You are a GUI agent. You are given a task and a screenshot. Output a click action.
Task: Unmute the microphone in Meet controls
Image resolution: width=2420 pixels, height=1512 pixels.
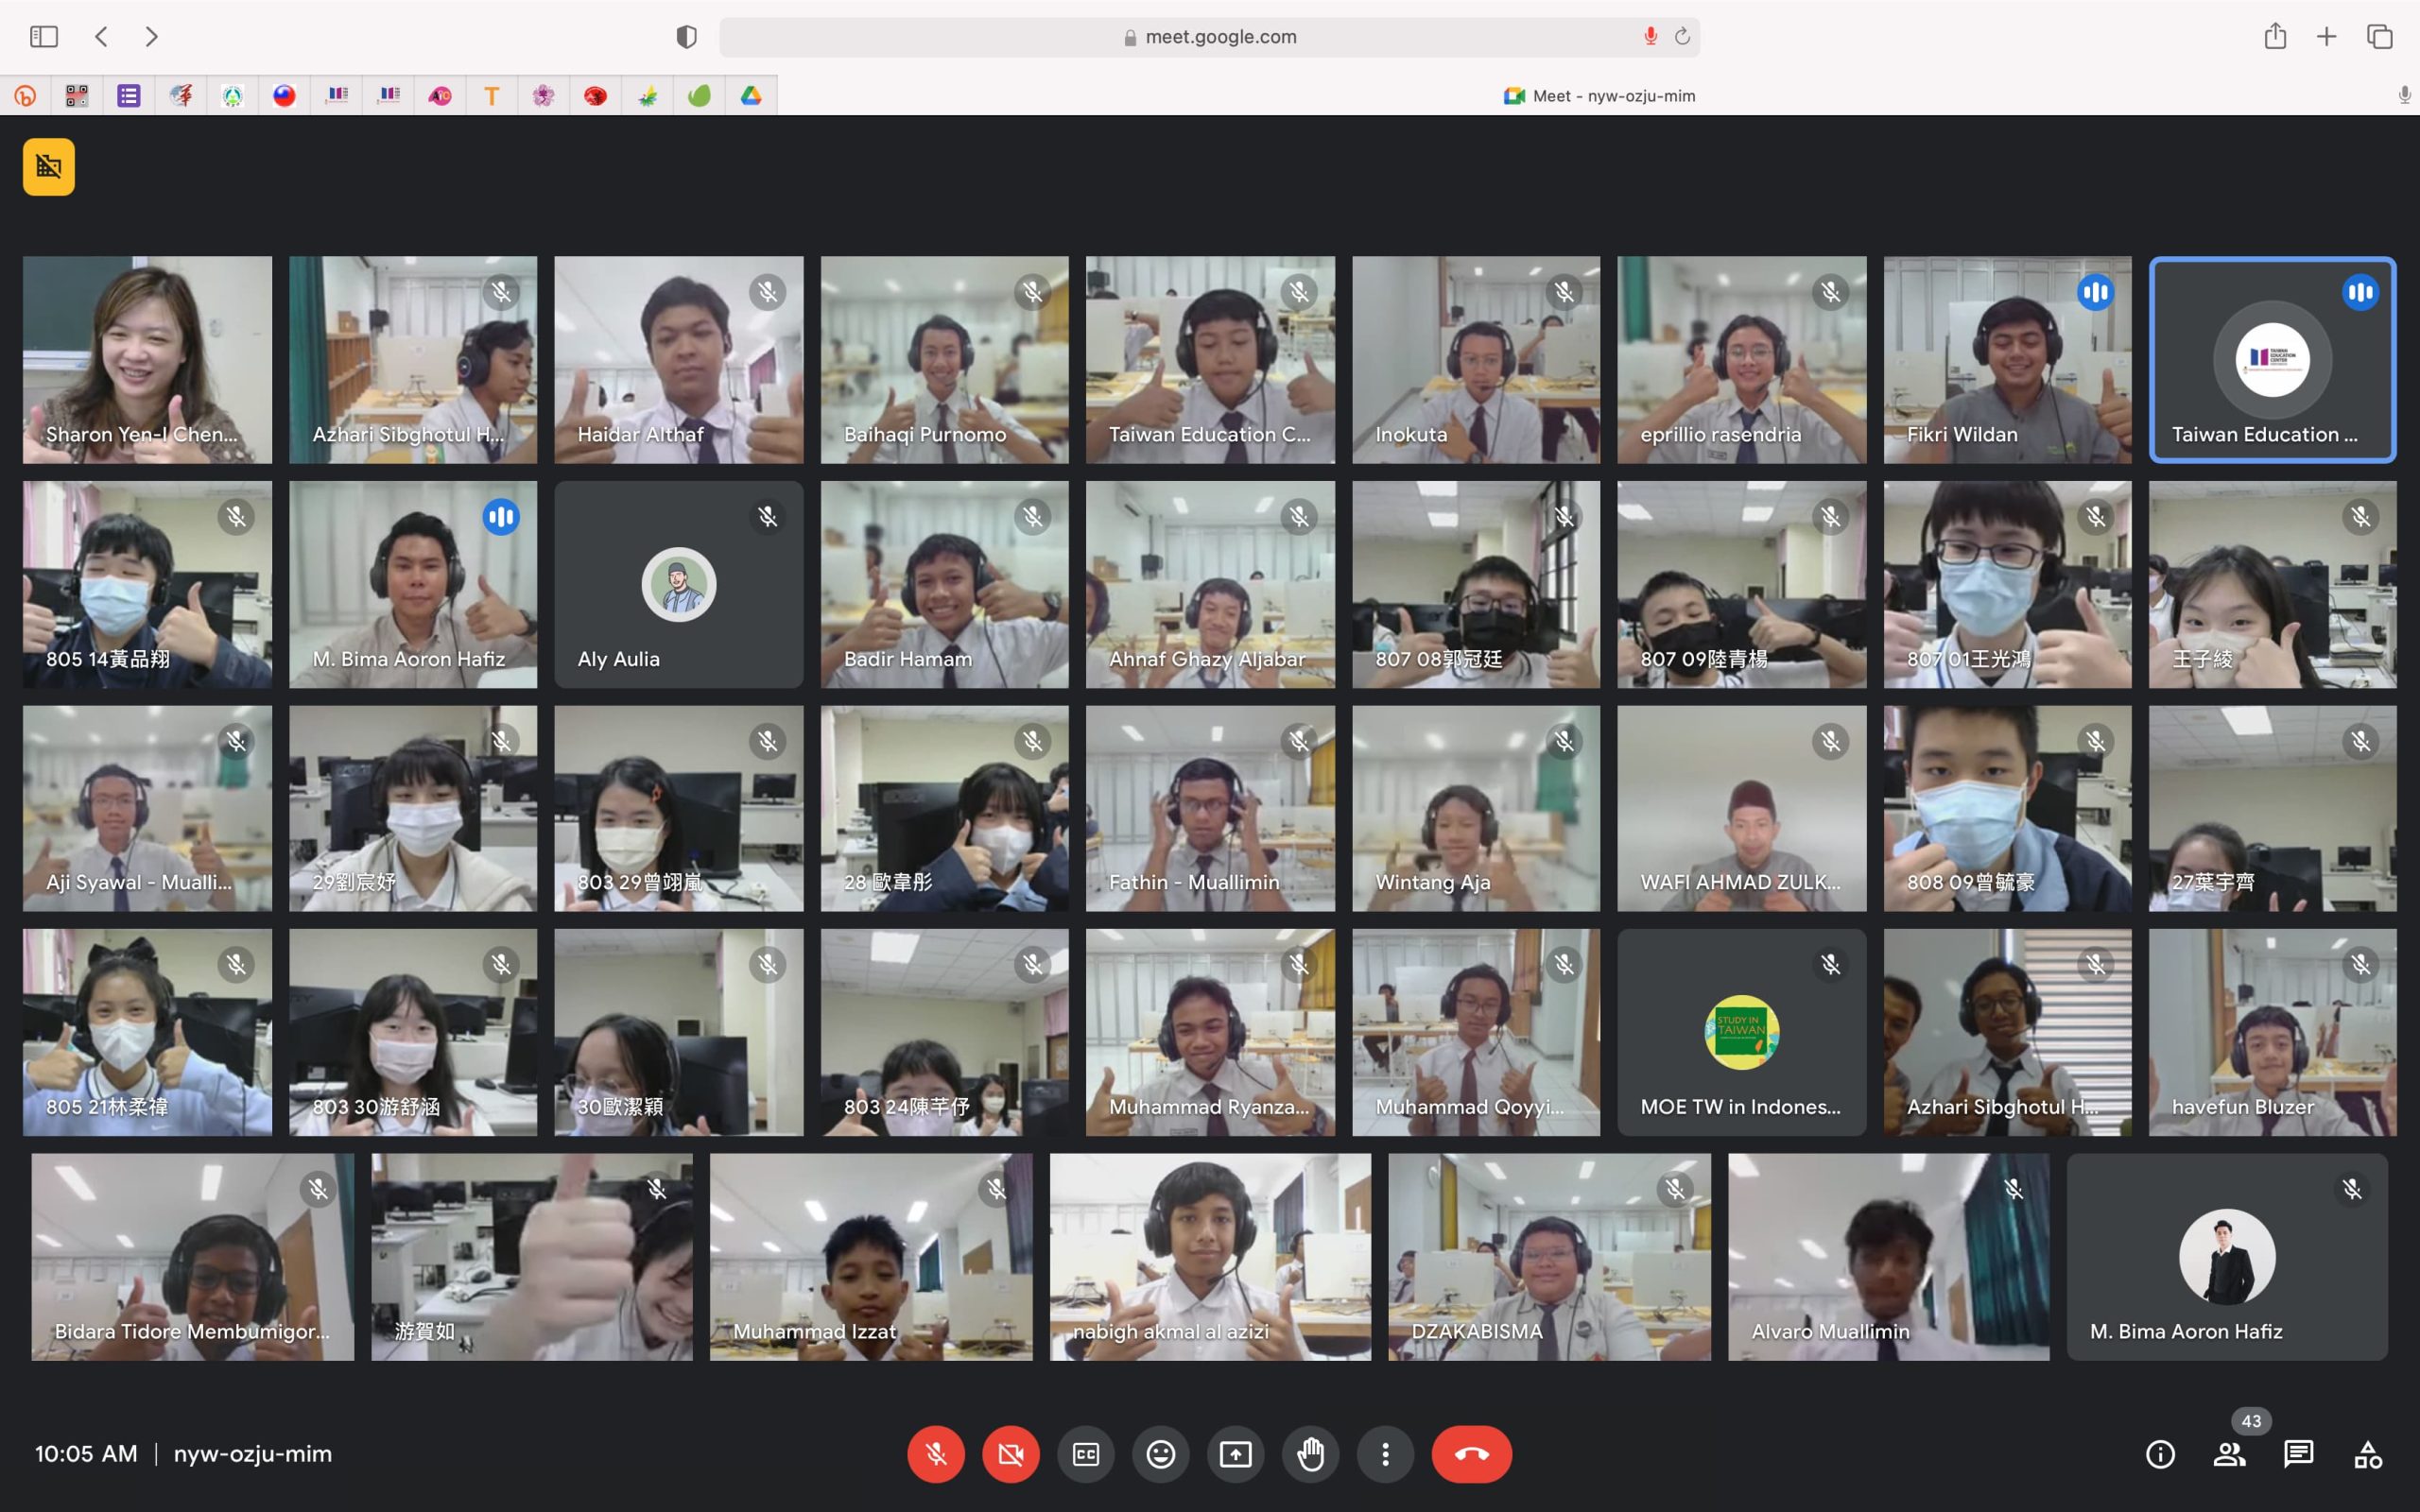coord(935,1454)
